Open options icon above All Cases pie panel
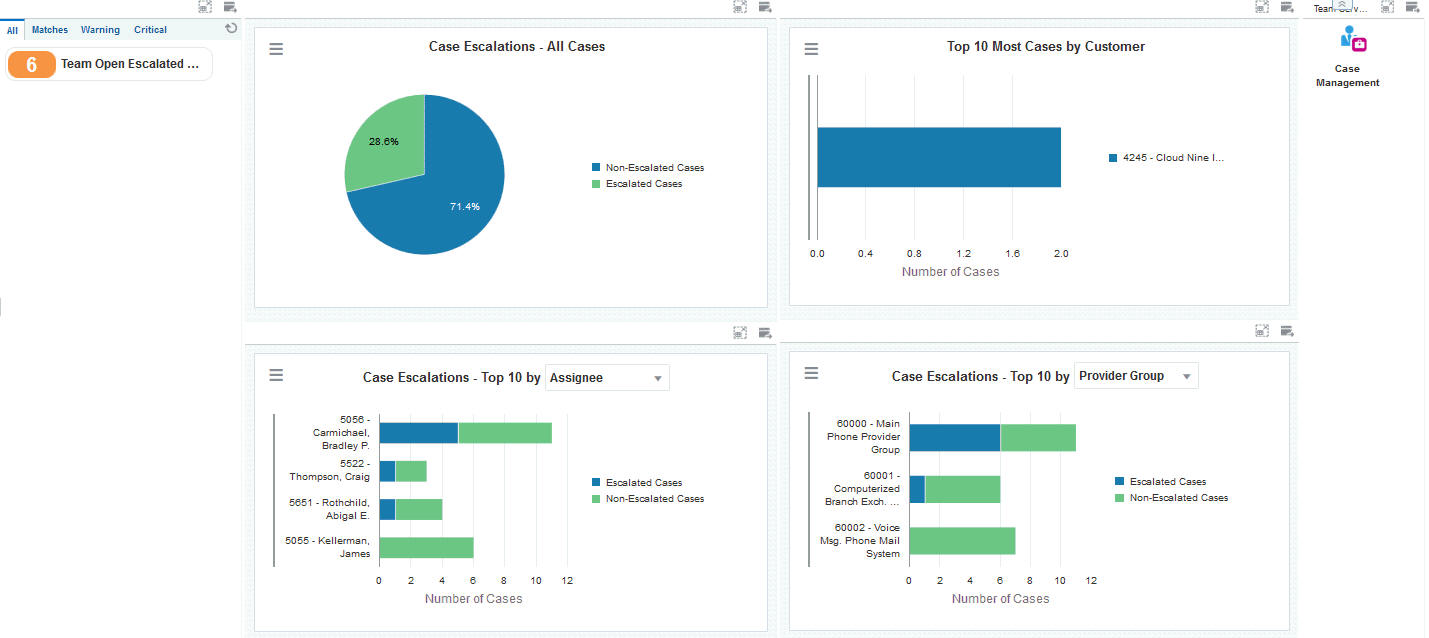The height and width of the screenshot is (638, 1429). 765,6
